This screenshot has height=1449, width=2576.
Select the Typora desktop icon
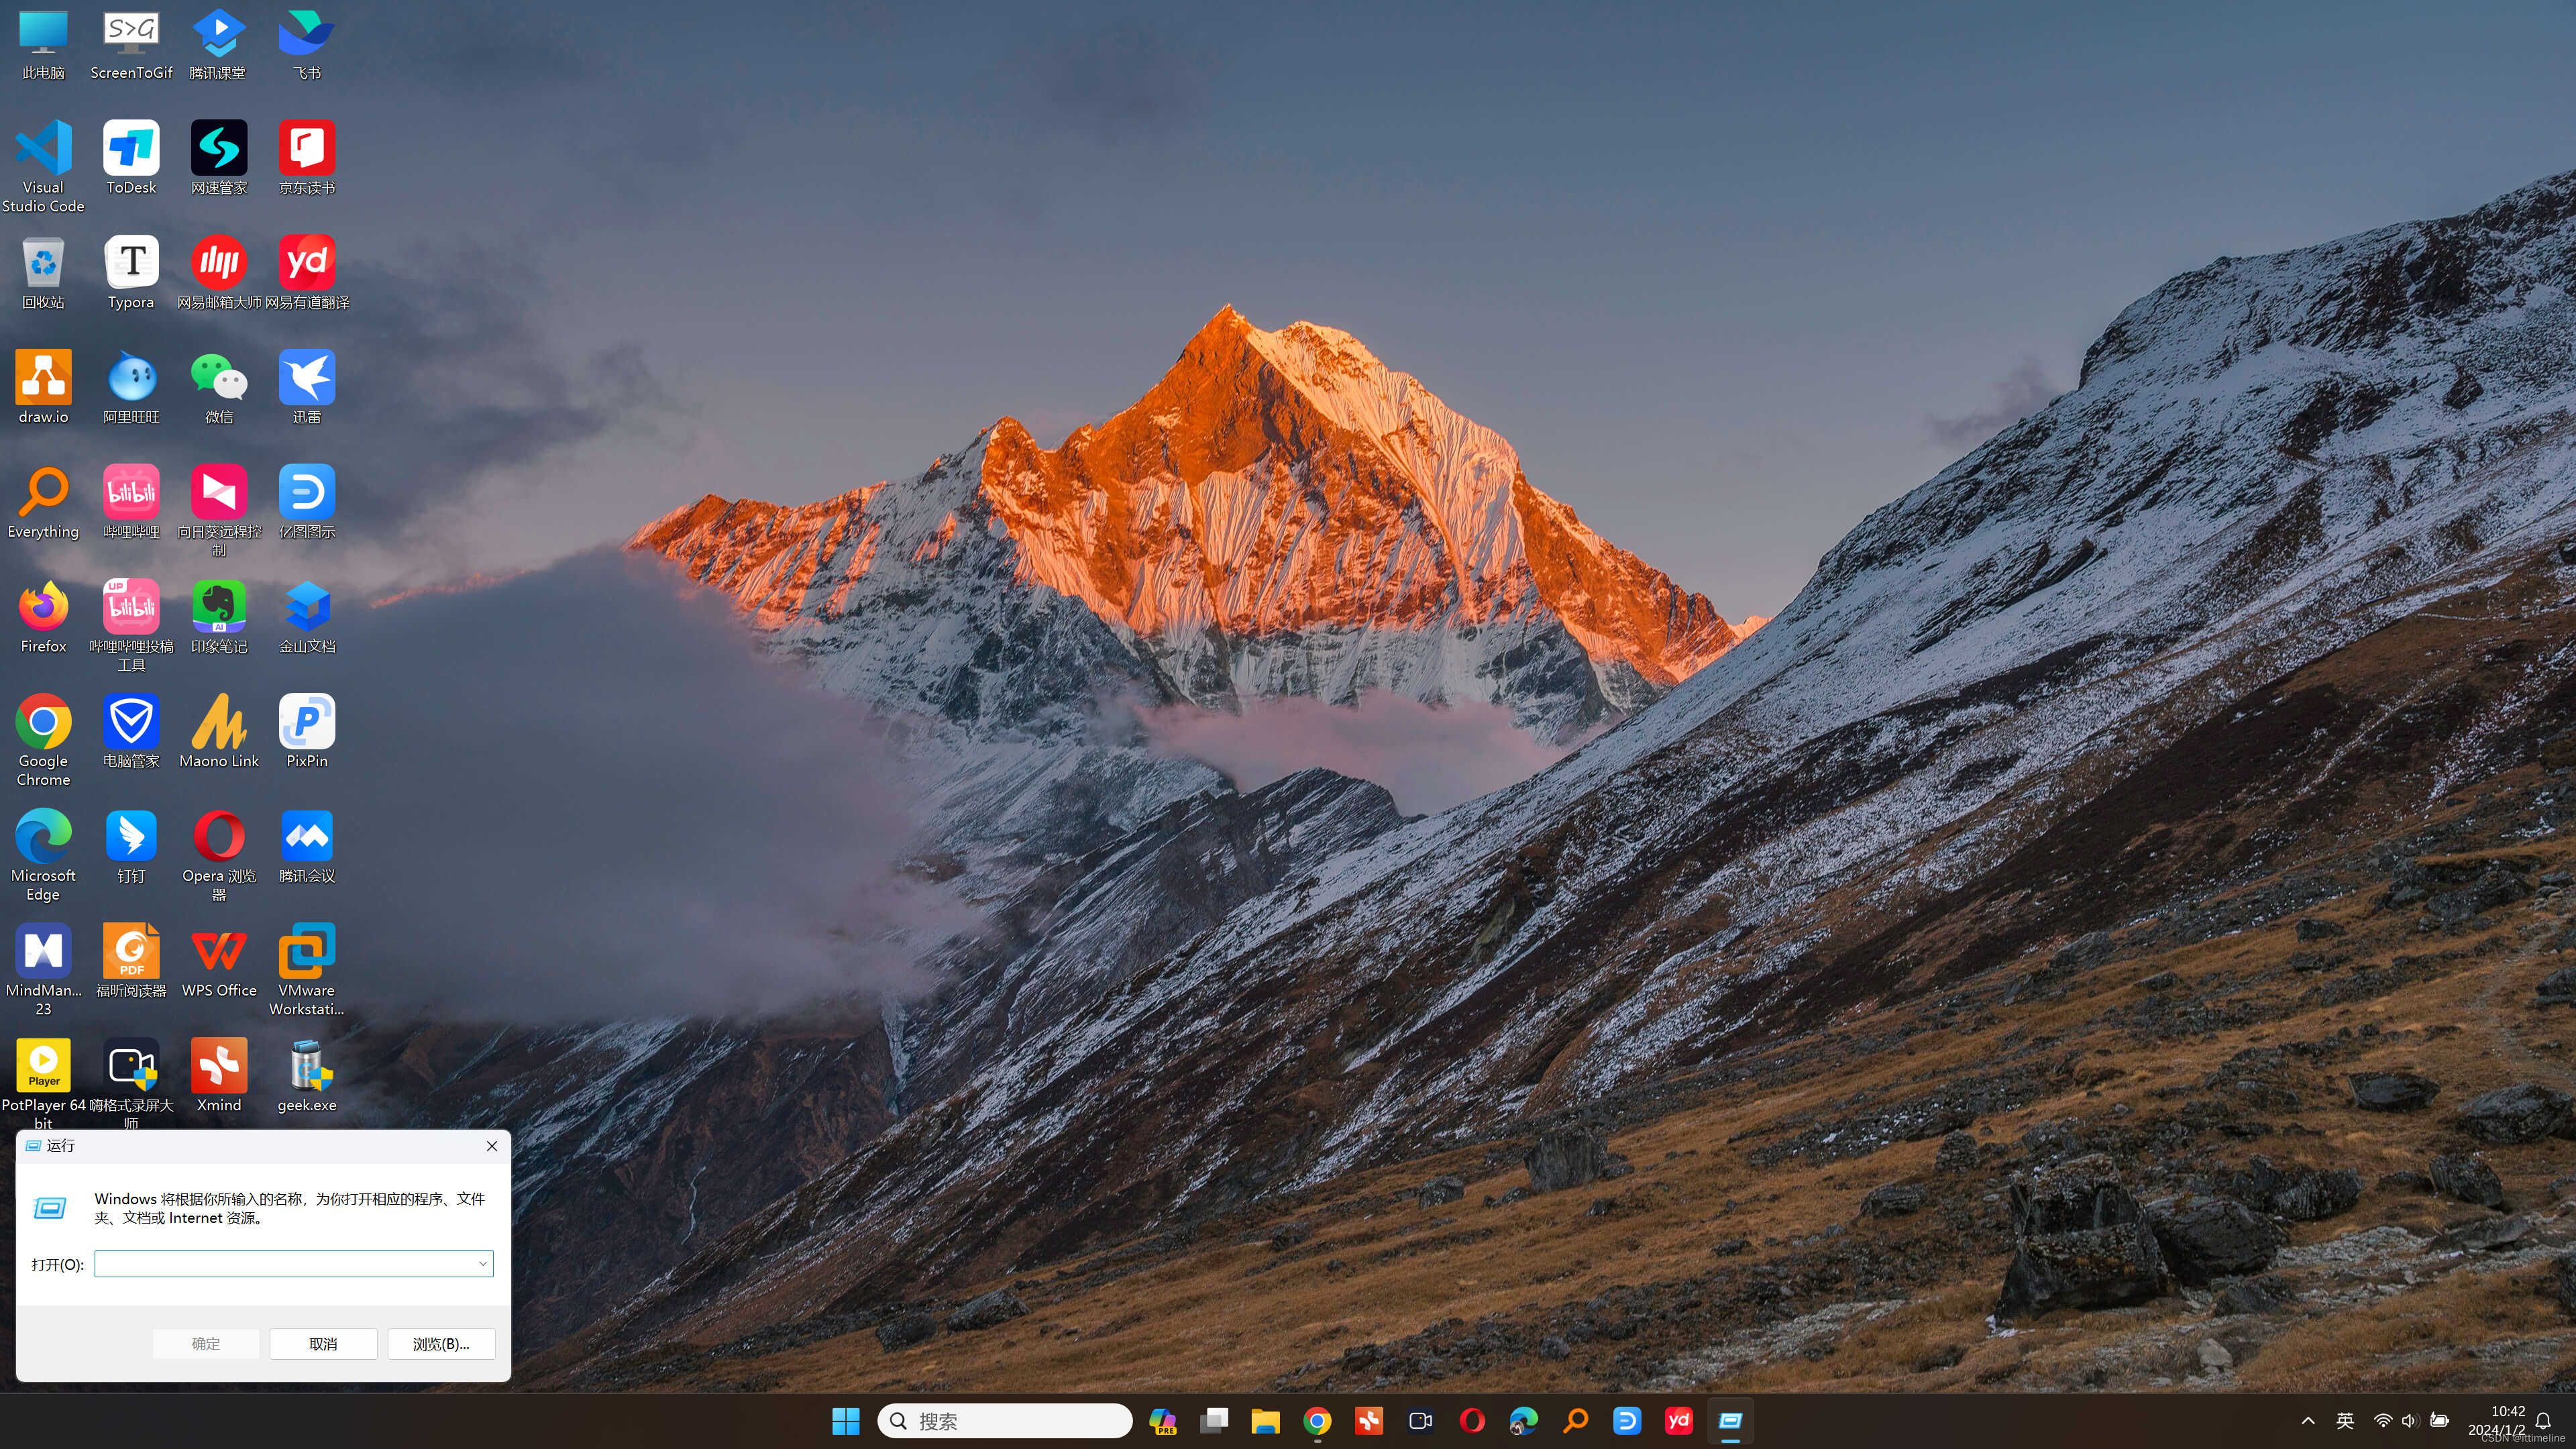pos(131,272)
